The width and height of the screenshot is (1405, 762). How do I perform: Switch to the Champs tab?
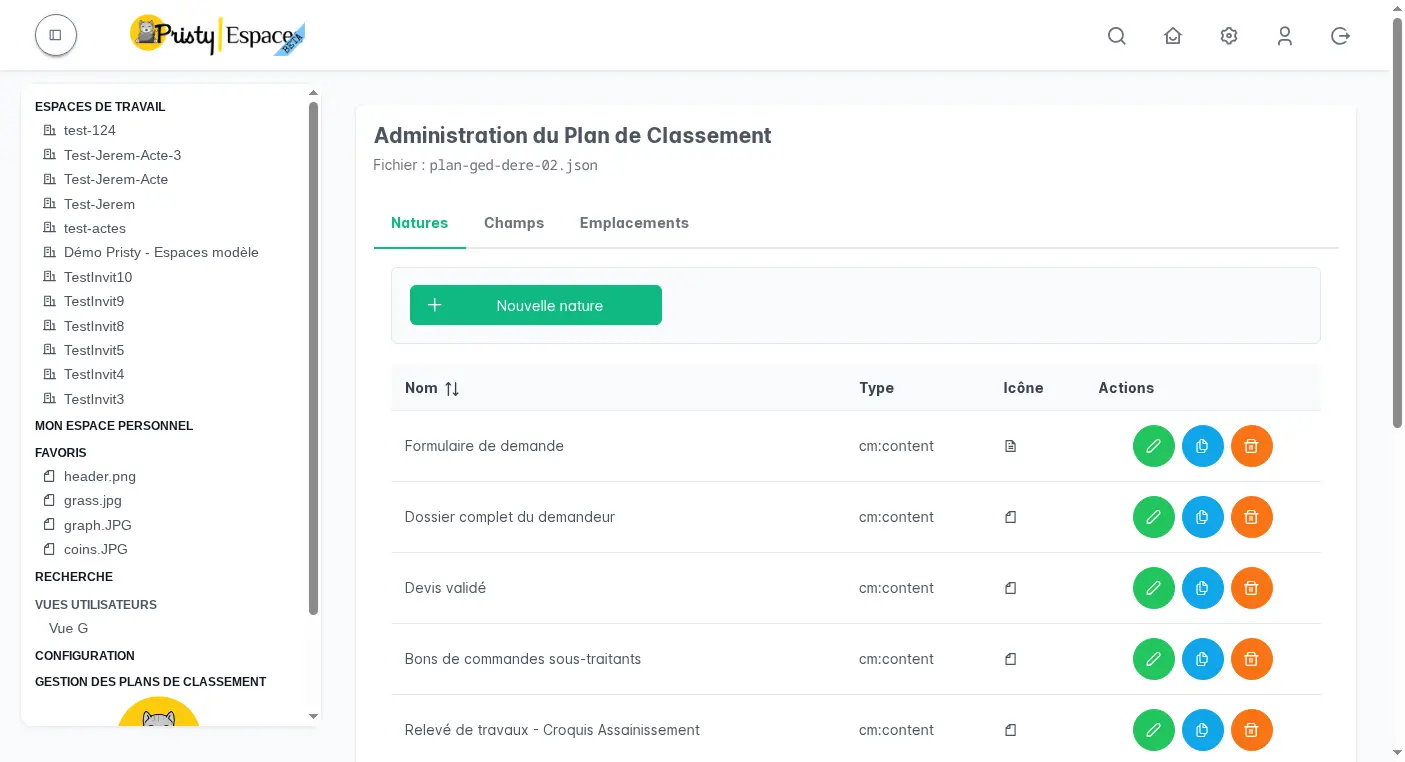coord(514,222)
